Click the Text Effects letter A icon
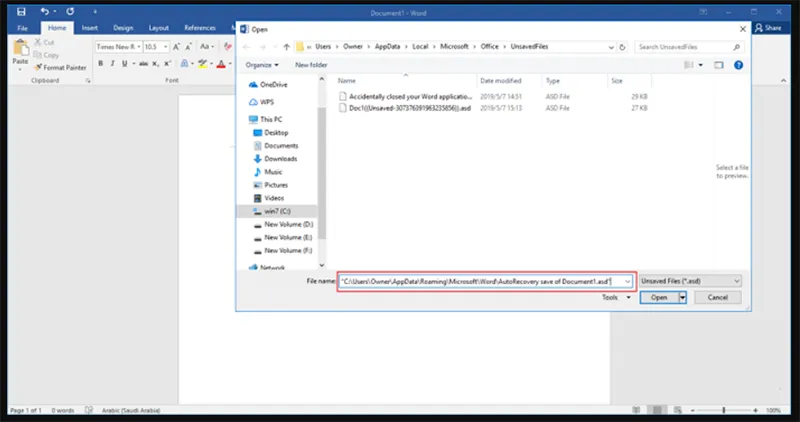The width and height of the screenshot is (800, 422). 185,64
